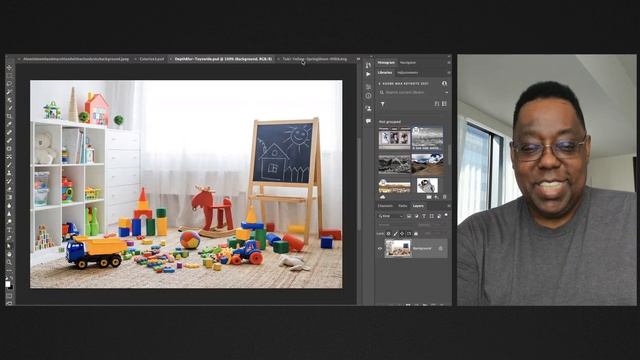Viewport: 640px width, 360px height.
Task: Toggle lock transparent pixels in Layers
Action: point(389,233)
